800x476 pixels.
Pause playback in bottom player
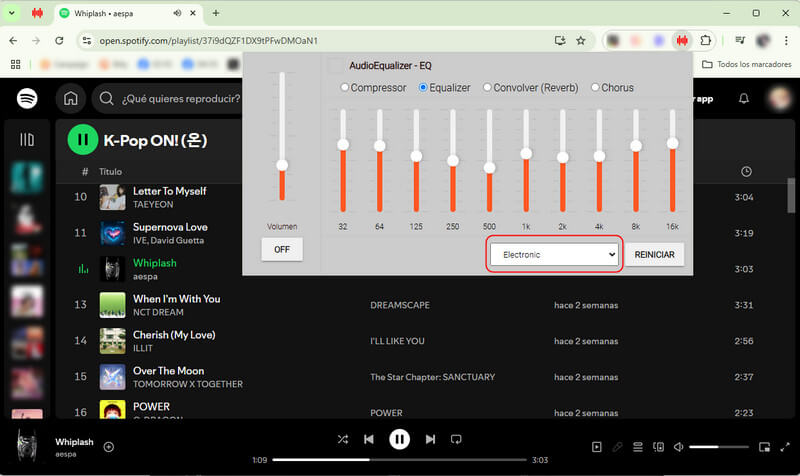pos(399,439)
